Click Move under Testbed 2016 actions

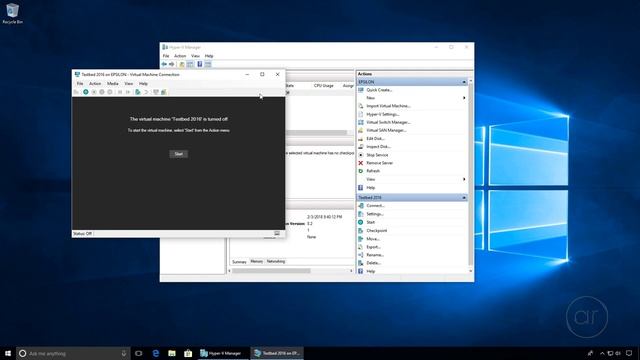pos(373,239)
